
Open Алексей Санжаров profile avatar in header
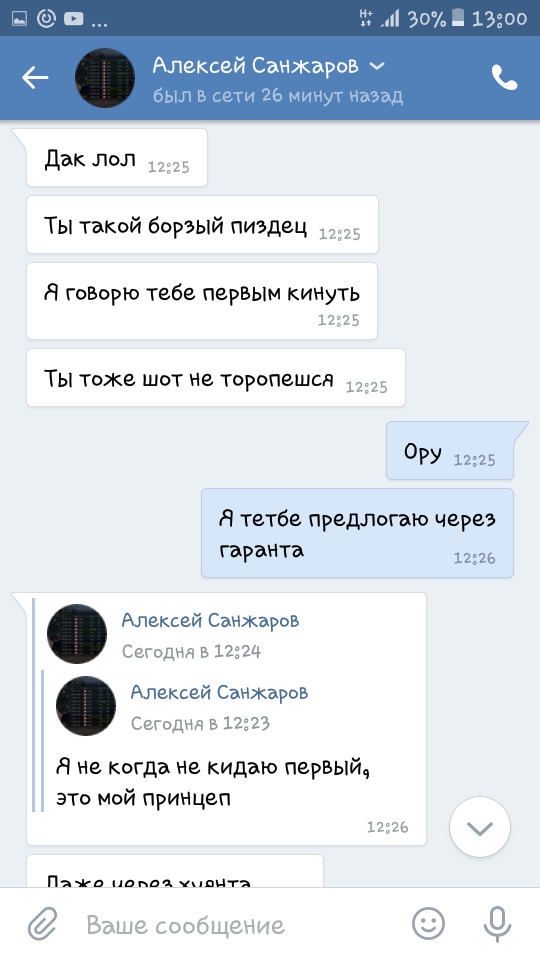(105, 78)
